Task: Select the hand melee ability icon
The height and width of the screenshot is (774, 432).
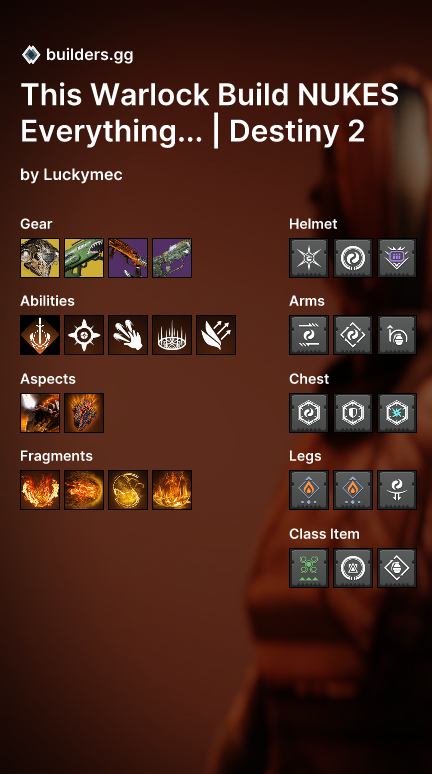Action: click(128, 335)
